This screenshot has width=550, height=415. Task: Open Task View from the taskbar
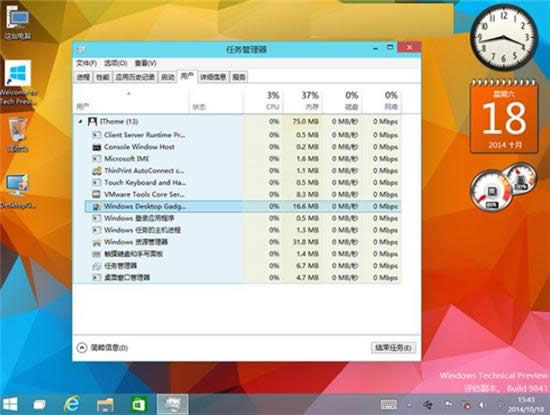(x=39, y=405)
